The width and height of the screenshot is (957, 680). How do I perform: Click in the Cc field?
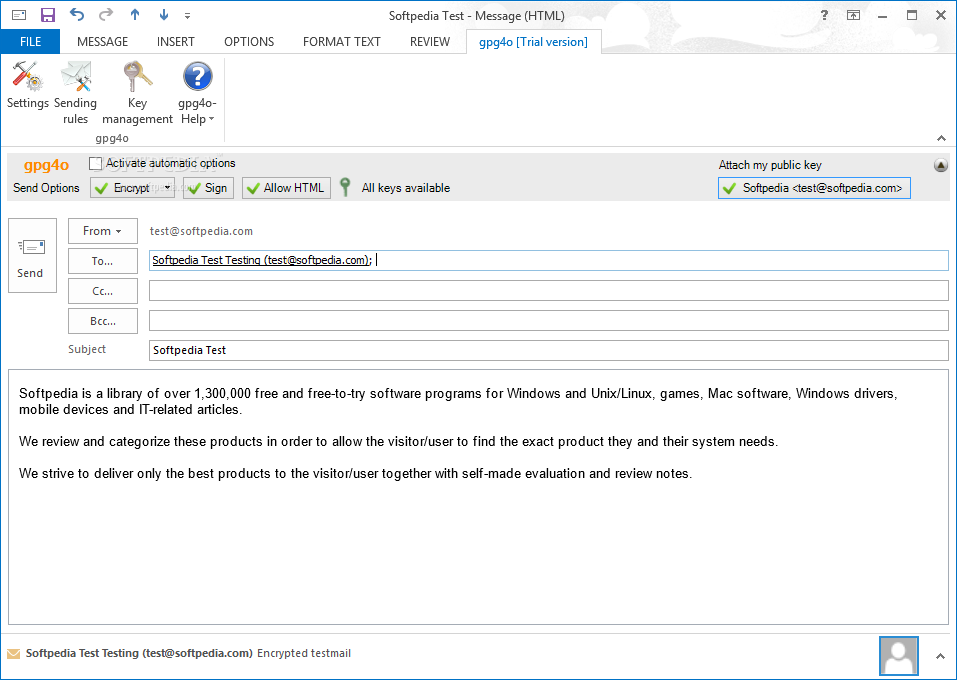[x=549, y=291]
